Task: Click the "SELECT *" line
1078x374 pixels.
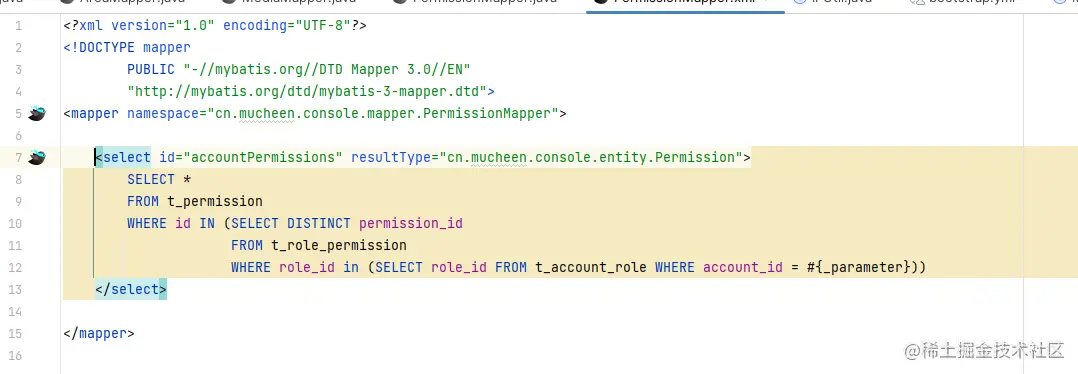Action: point(159,179)
